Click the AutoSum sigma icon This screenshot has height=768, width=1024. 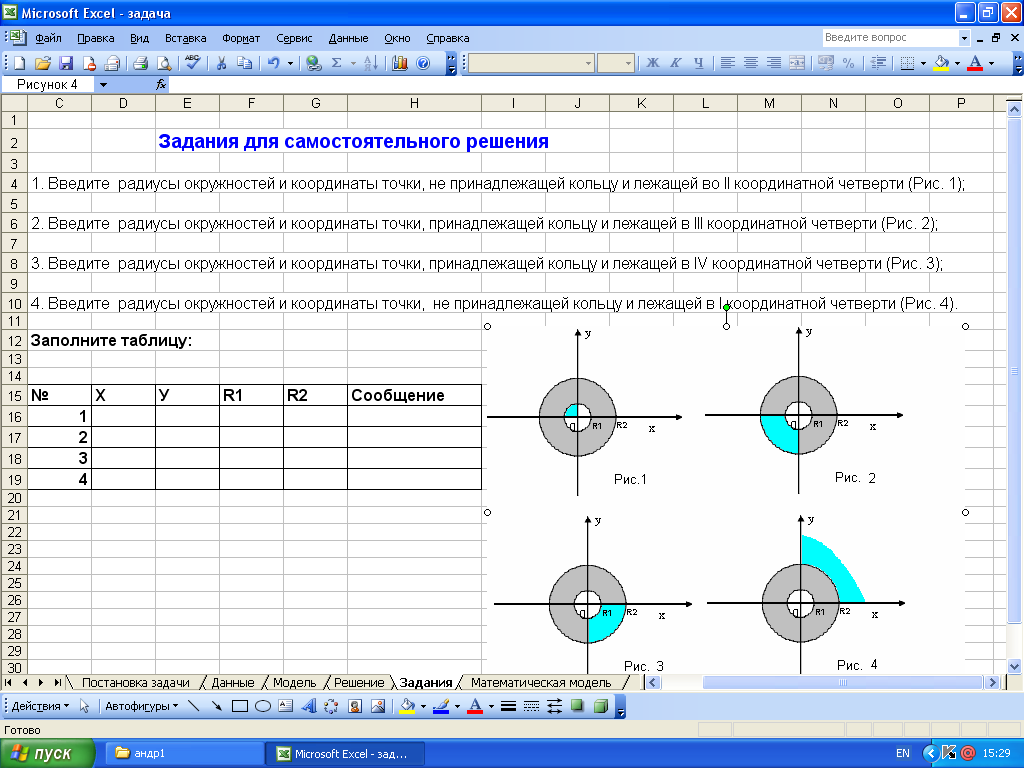[336, 63]
